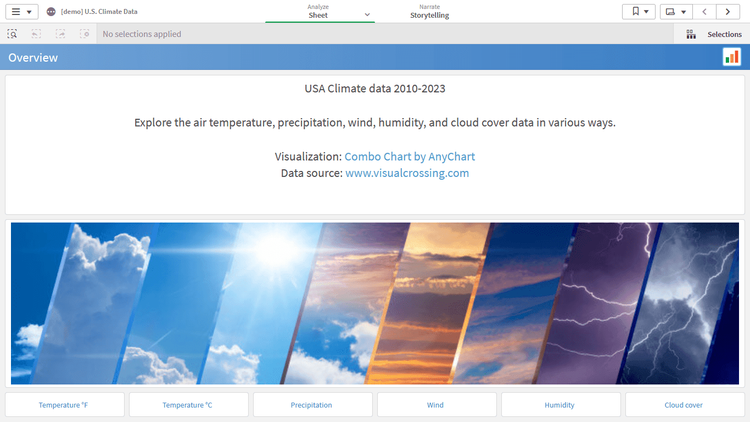Image resolution: width=750 pixels, height=422 pixels.
Task: Click the step forward selection icon
Action: (x=61, y=34)
